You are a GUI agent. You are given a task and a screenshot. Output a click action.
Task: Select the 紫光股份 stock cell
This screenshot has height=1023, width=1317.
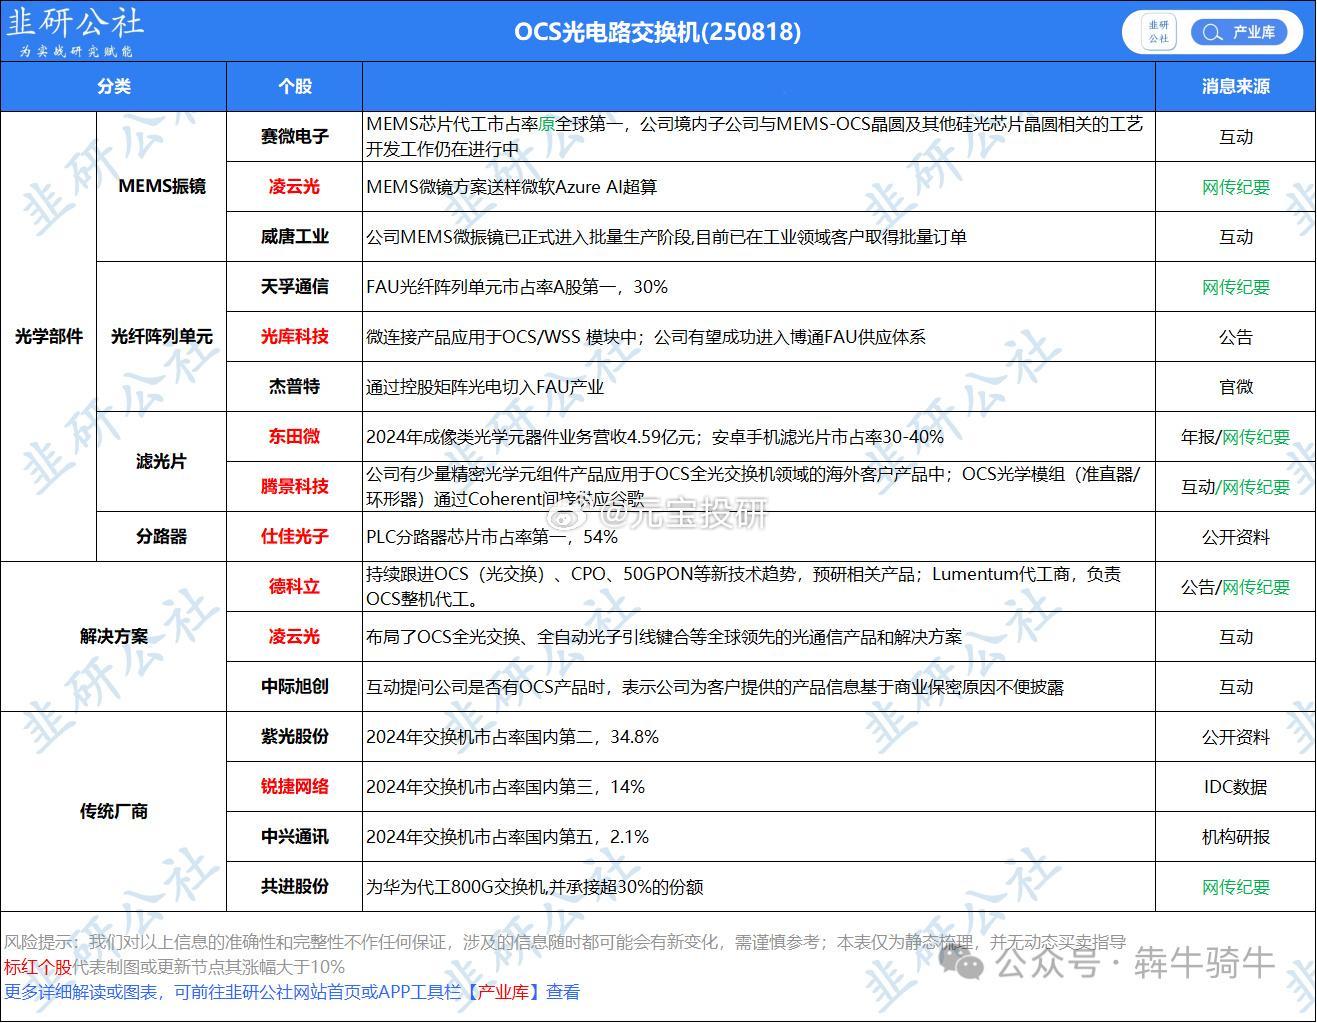click(x=295, y=736)
